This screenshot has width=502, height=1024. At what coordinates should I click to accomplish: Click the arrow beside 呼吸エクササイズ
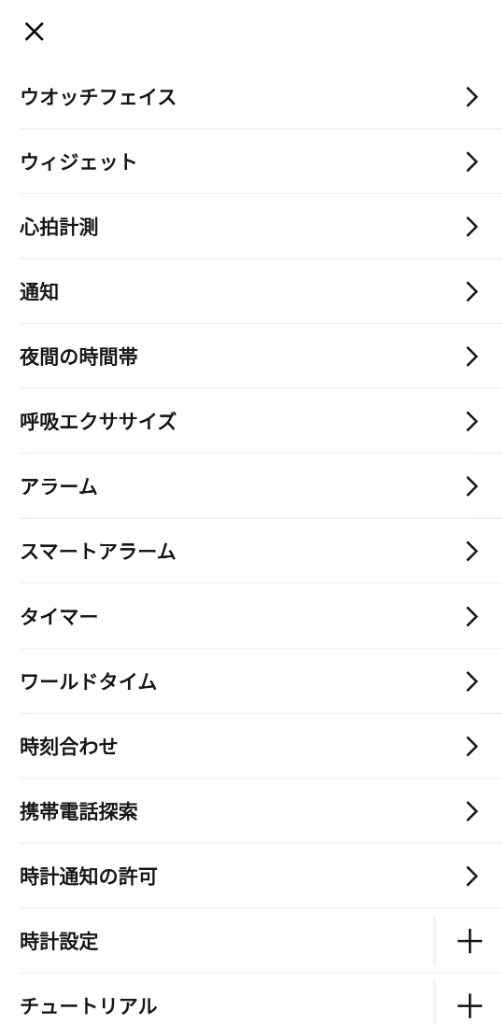click(x=472, y=422)
